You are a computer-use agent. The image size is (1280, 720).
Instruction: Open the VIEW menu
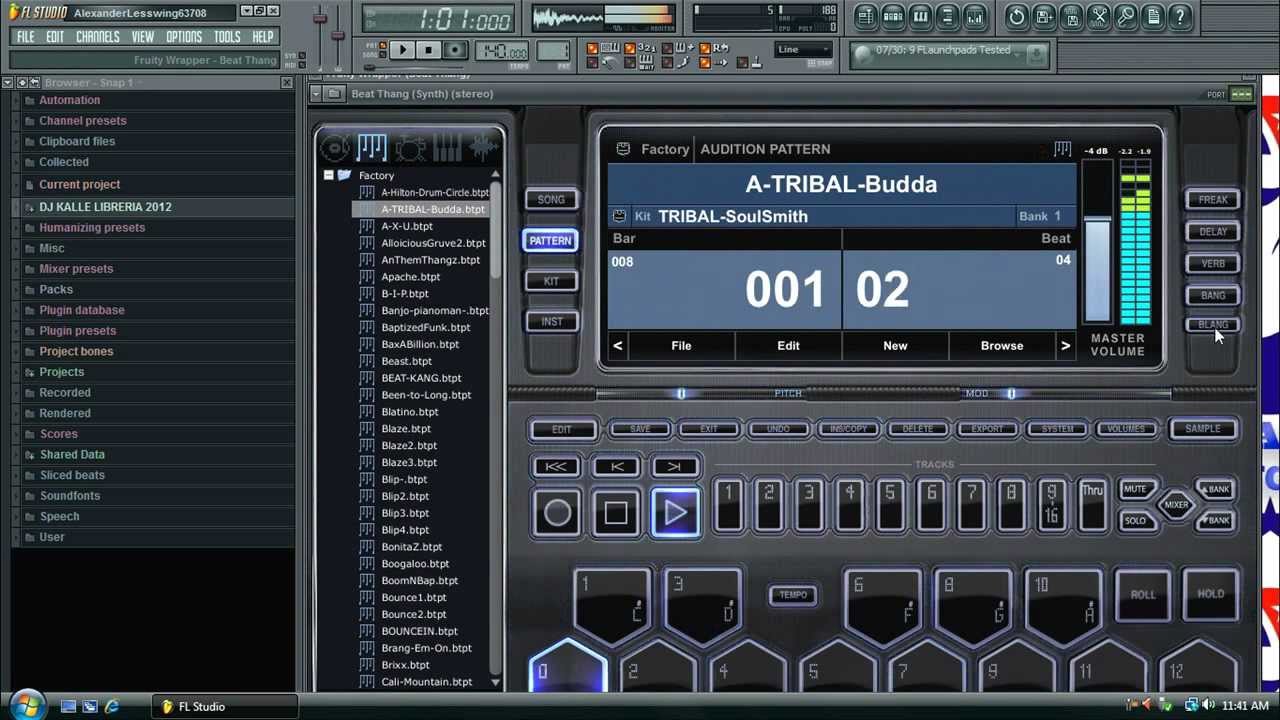pos(143,37)
